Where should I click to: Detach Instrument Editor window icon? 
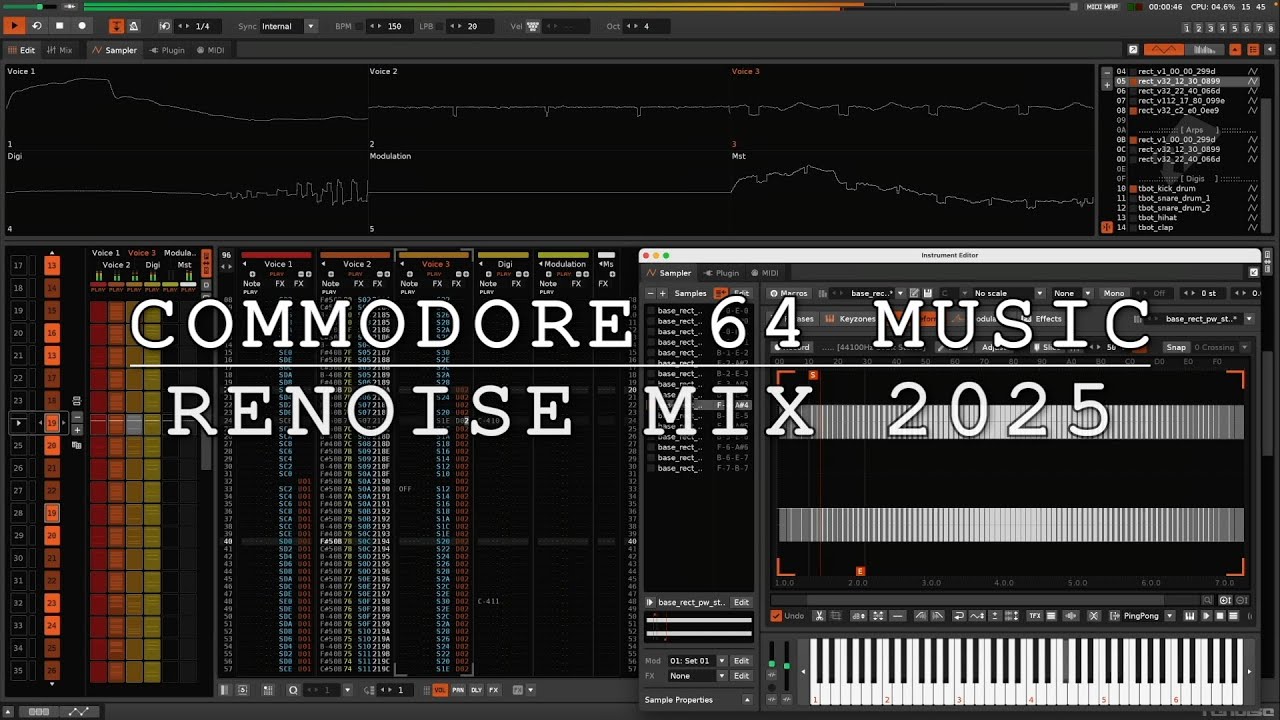pyautogui.click(x=1254, y=272)
